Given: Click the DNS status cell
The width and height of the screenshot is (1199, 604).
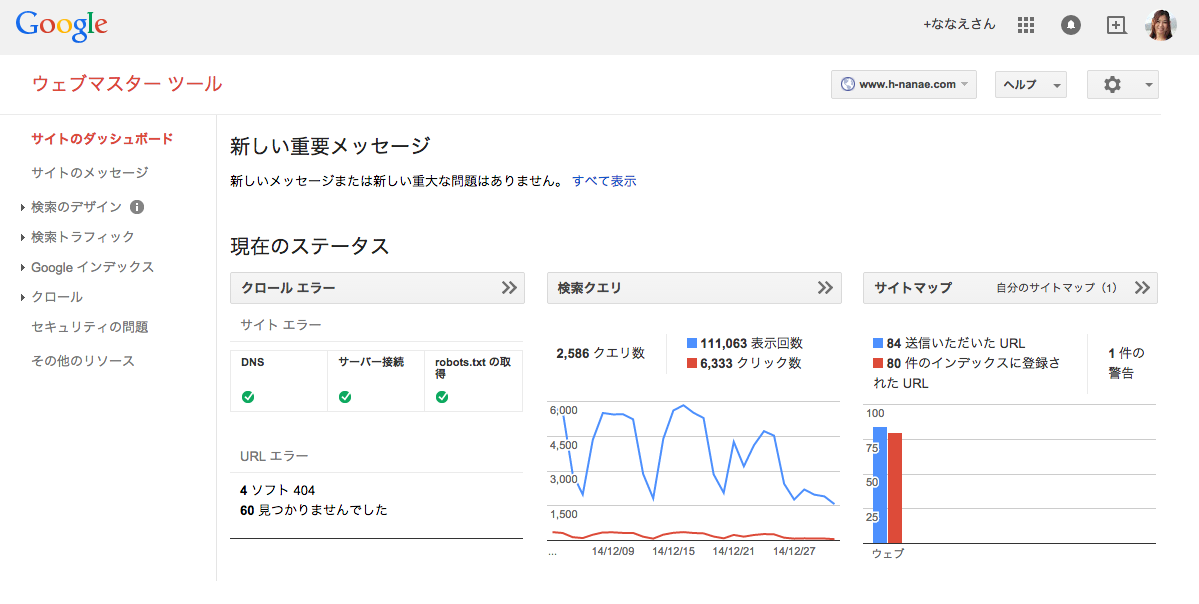Looking at the screenshot, I should tap(278, 381).
